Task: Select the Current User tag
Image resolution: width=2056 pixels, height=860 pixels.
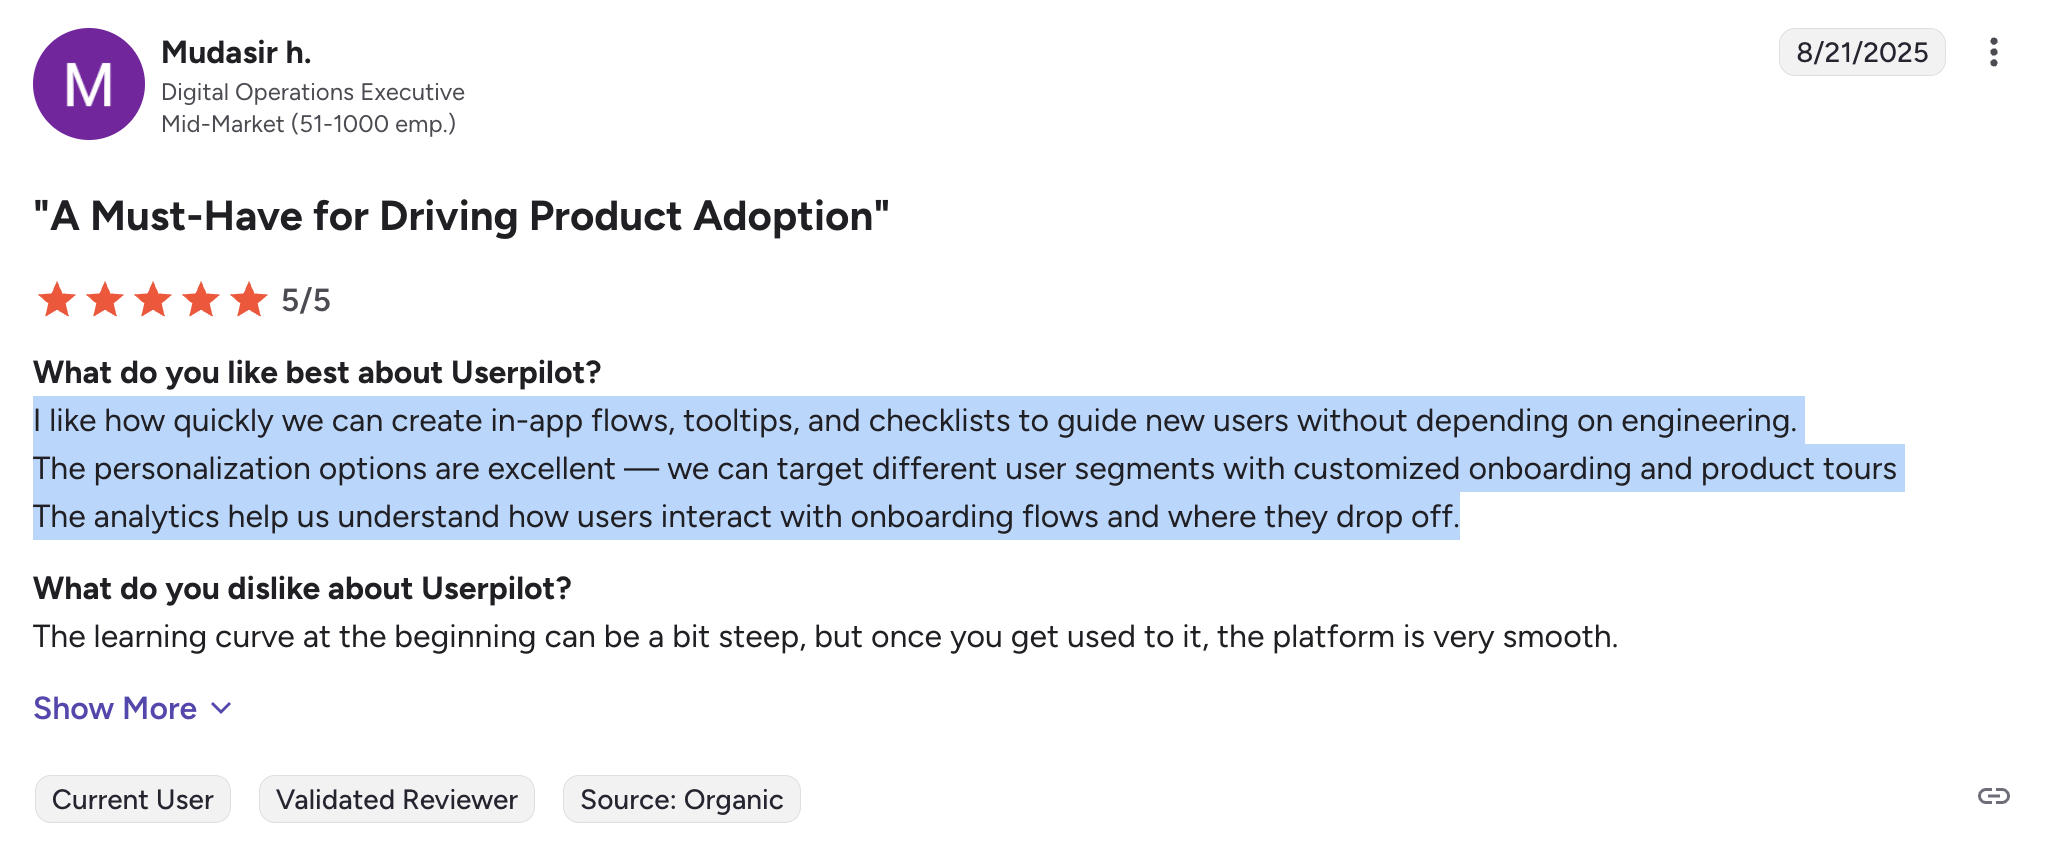Action: click(x=133, y=799)
